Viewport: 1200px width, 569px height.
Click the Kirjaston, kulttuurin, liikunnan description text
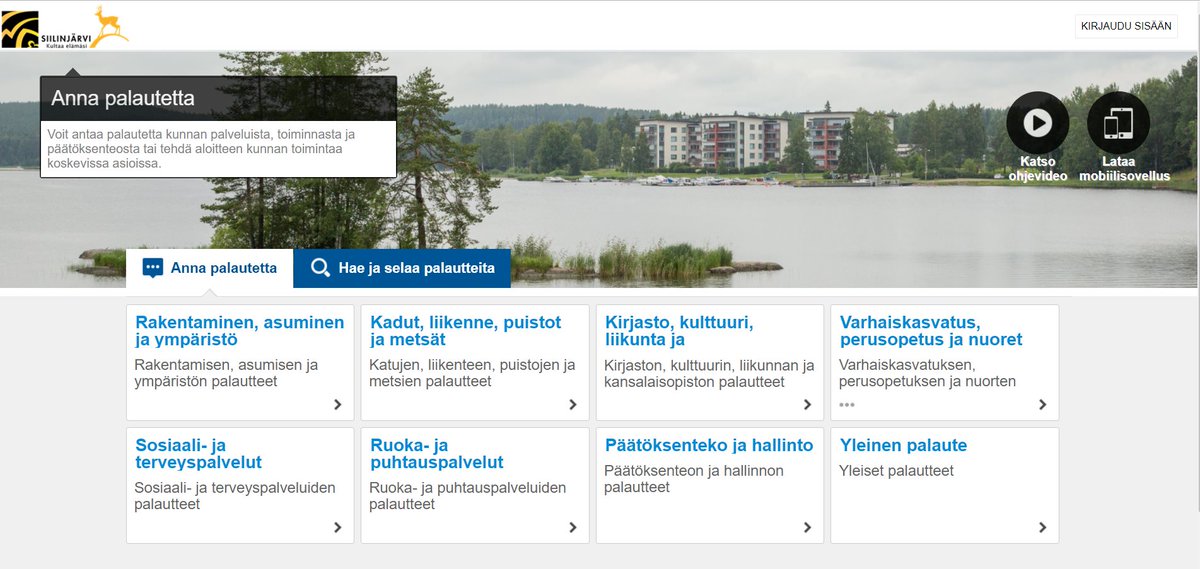709,373
